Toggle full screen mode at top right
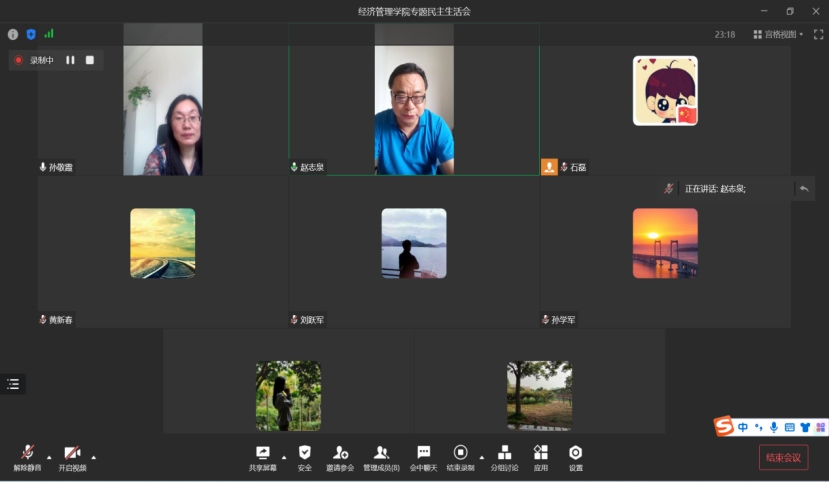The height and width of the screenshot is (482, 830). (x=818, y=34)
